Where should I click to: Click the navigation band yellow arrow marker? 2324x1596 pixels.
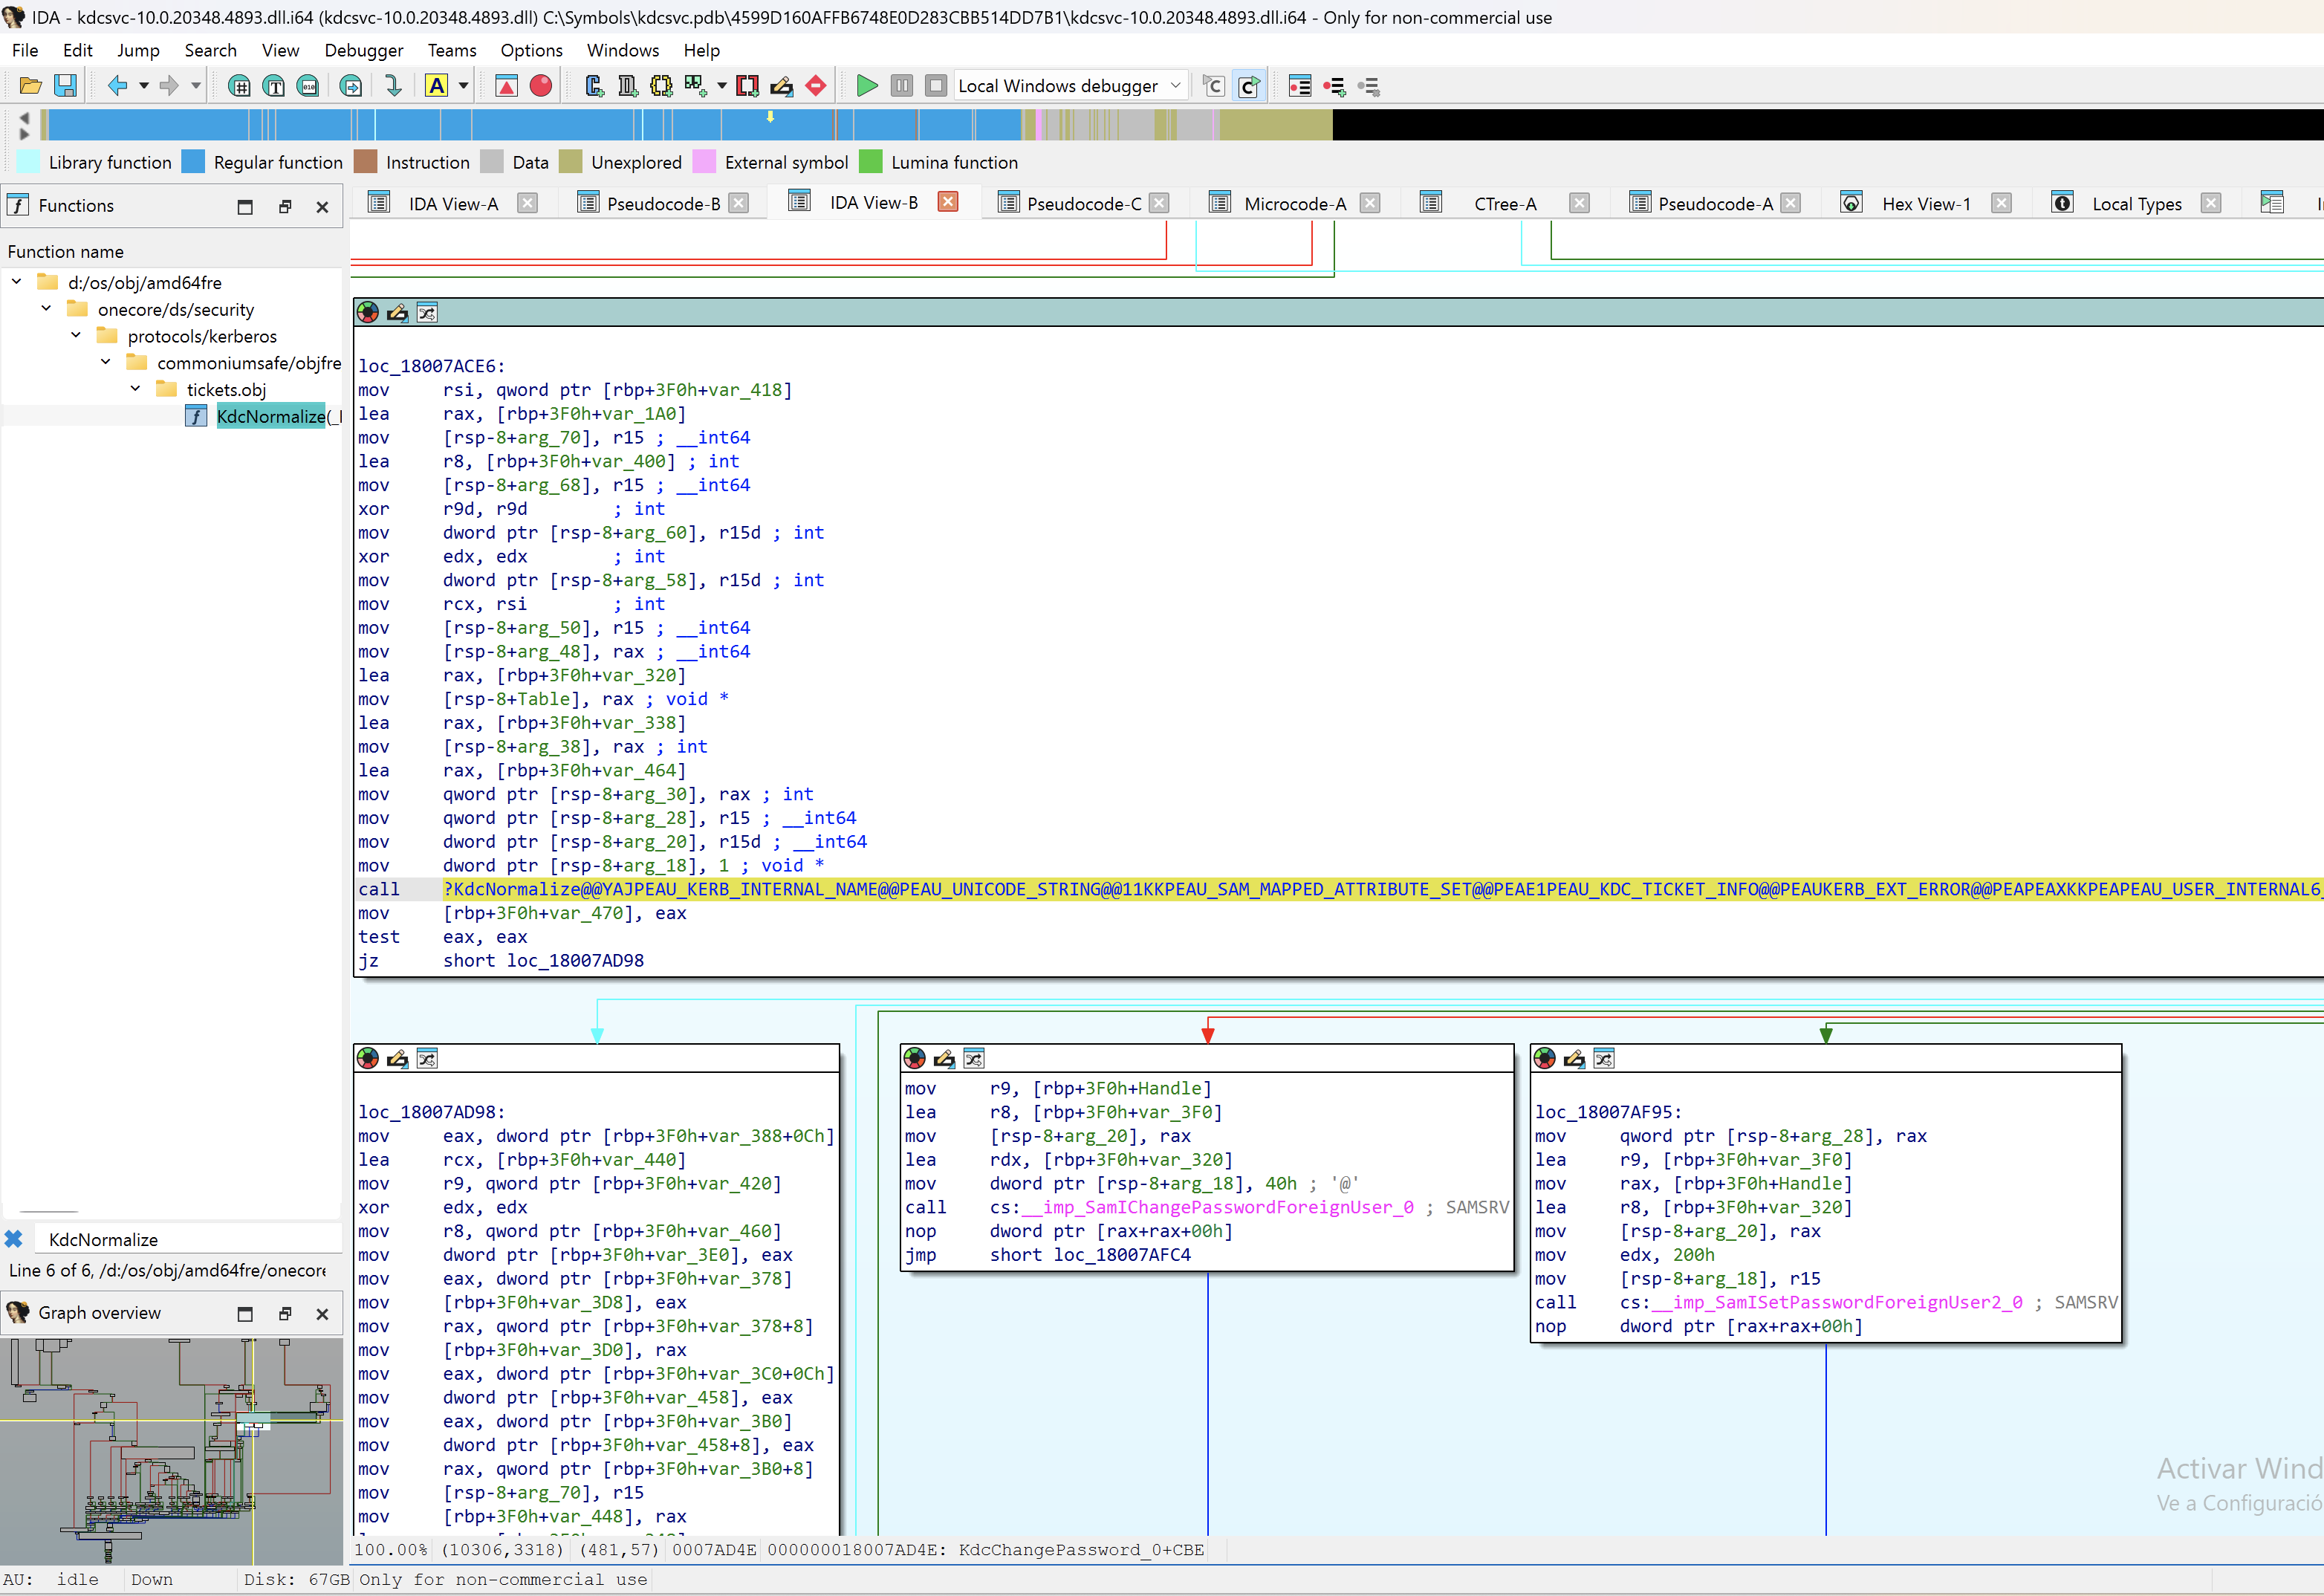(770, 117)
